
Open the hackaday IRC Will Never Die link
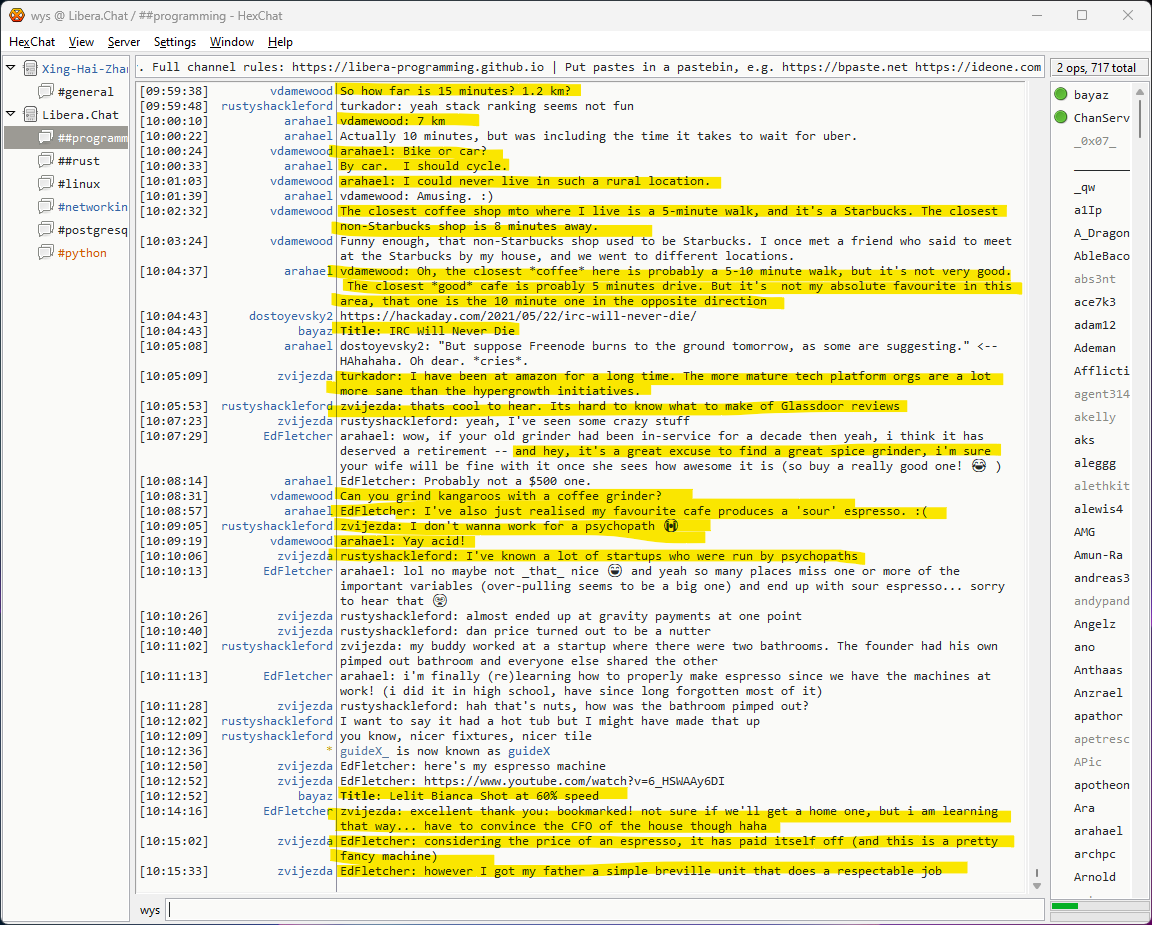tap(518, 316)
